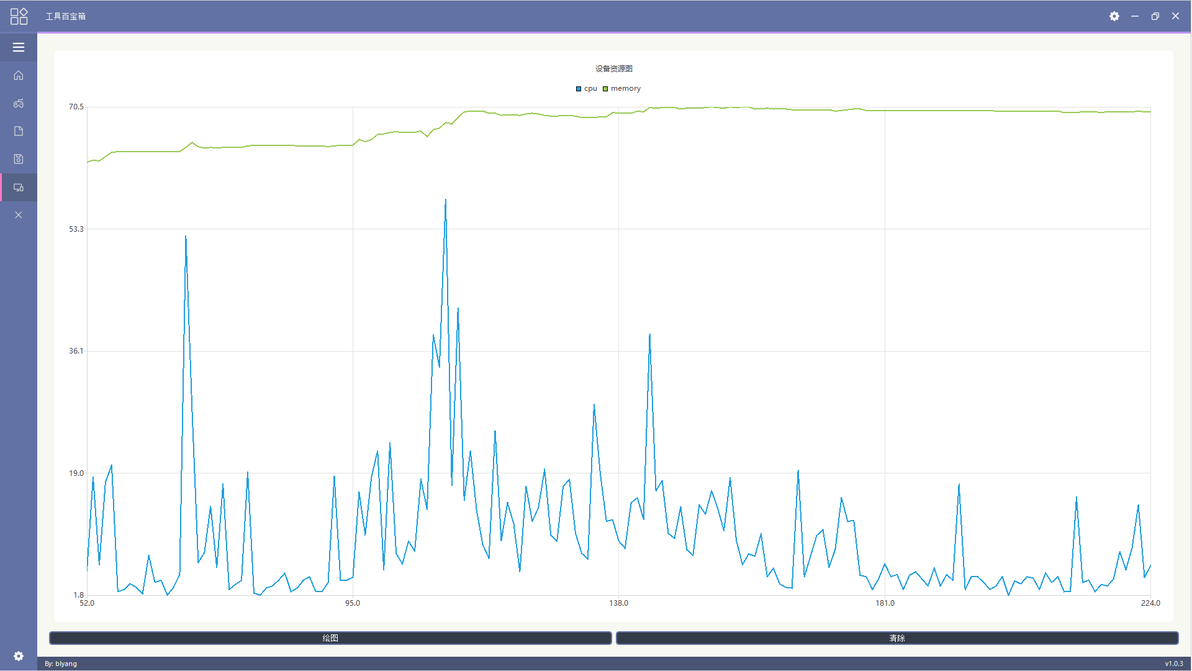This screenshot has height=671, width=1192.
Task: Restore down the application window
Action: point(1155,16)
